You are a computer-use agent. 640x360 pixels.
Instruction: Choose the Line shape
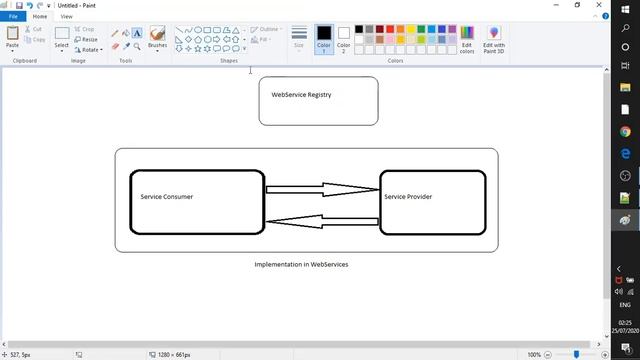click(x=179, y=30)
